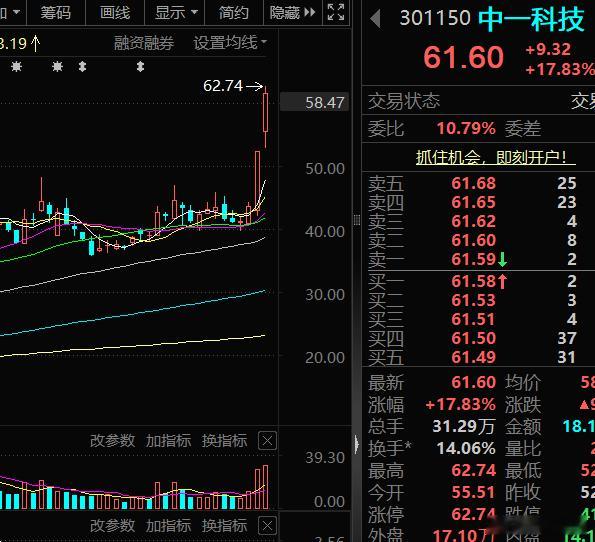Click the 卖三 price 61.62

pyautogui.click(x=473, y=221)
